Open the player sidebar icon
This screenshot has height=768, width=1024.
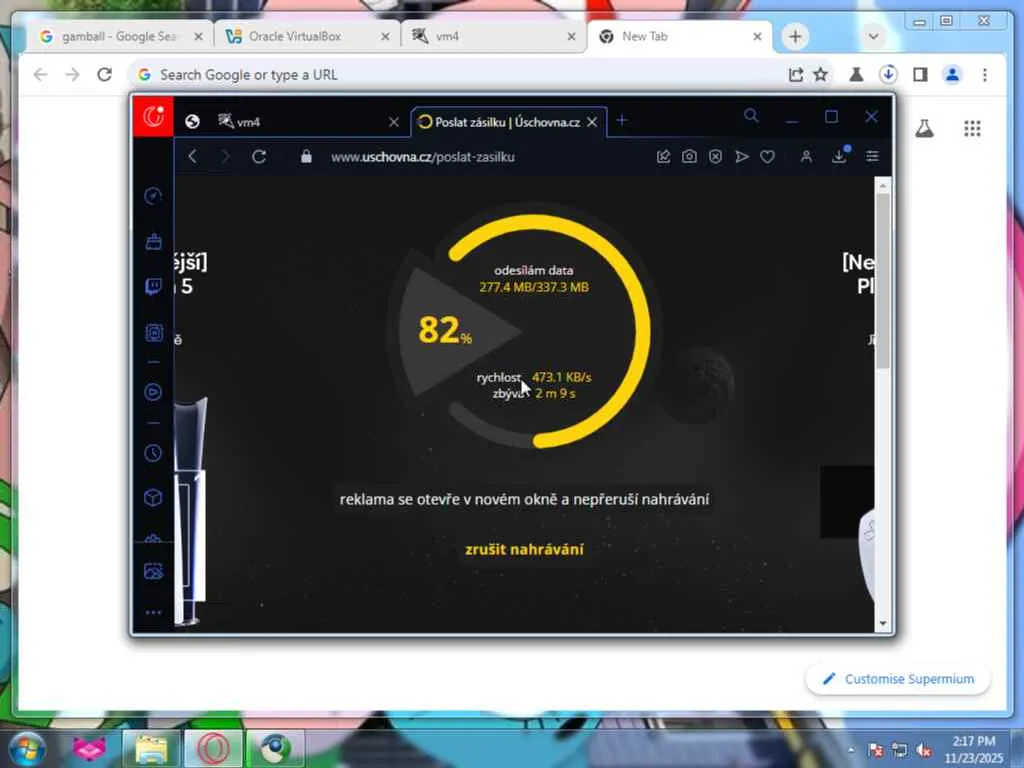click(153, 392)
